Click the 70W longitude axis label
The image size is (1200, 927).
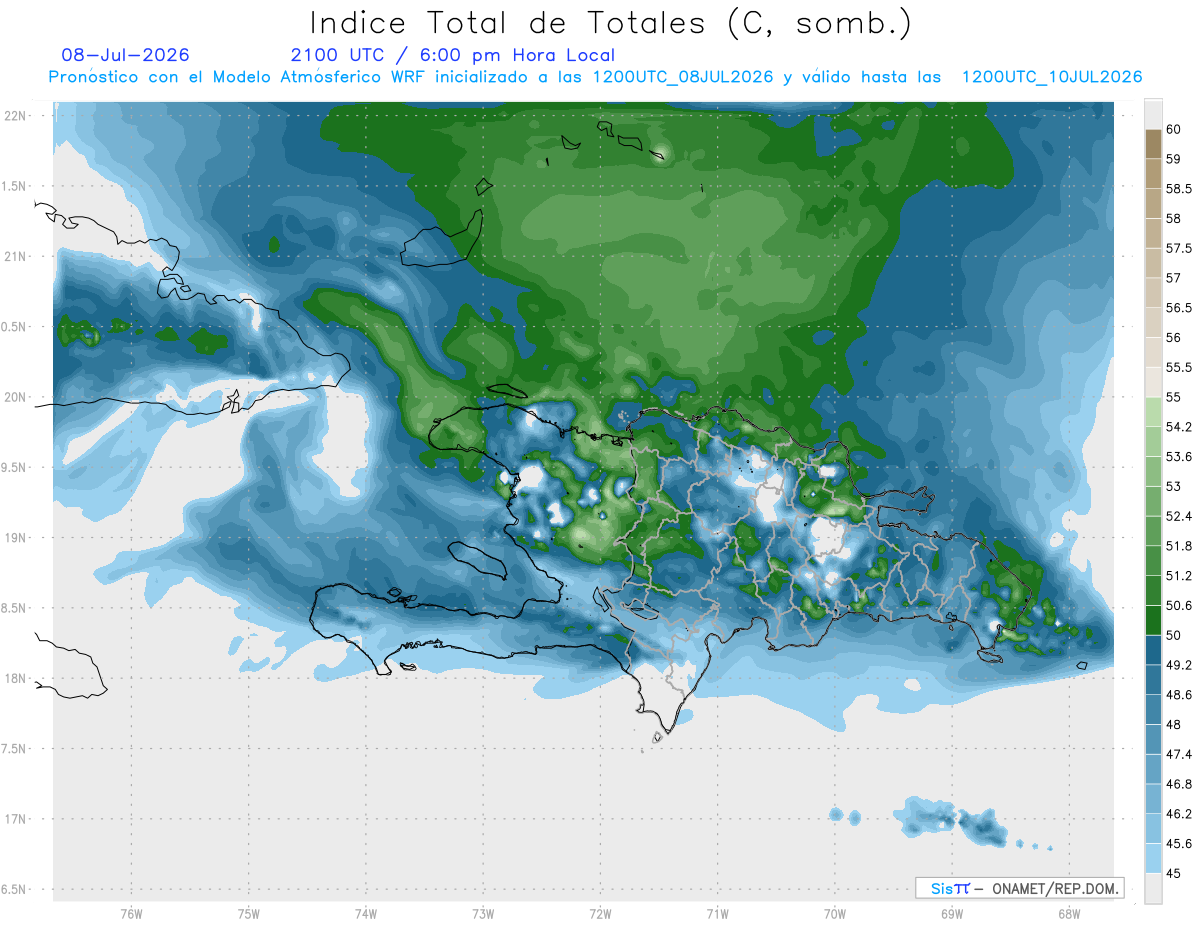835,913
